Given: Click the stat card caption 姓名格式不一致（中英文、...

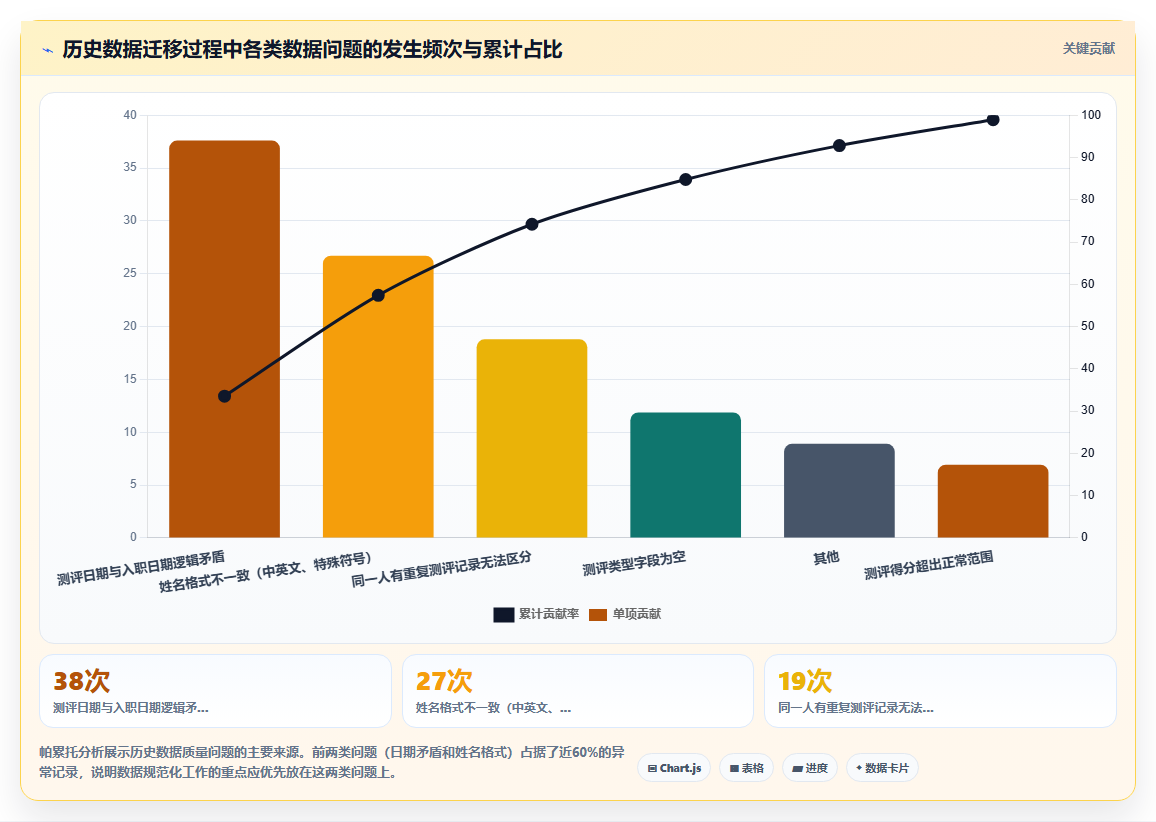Looking at the screenshot, I should [x=493, y=708].
